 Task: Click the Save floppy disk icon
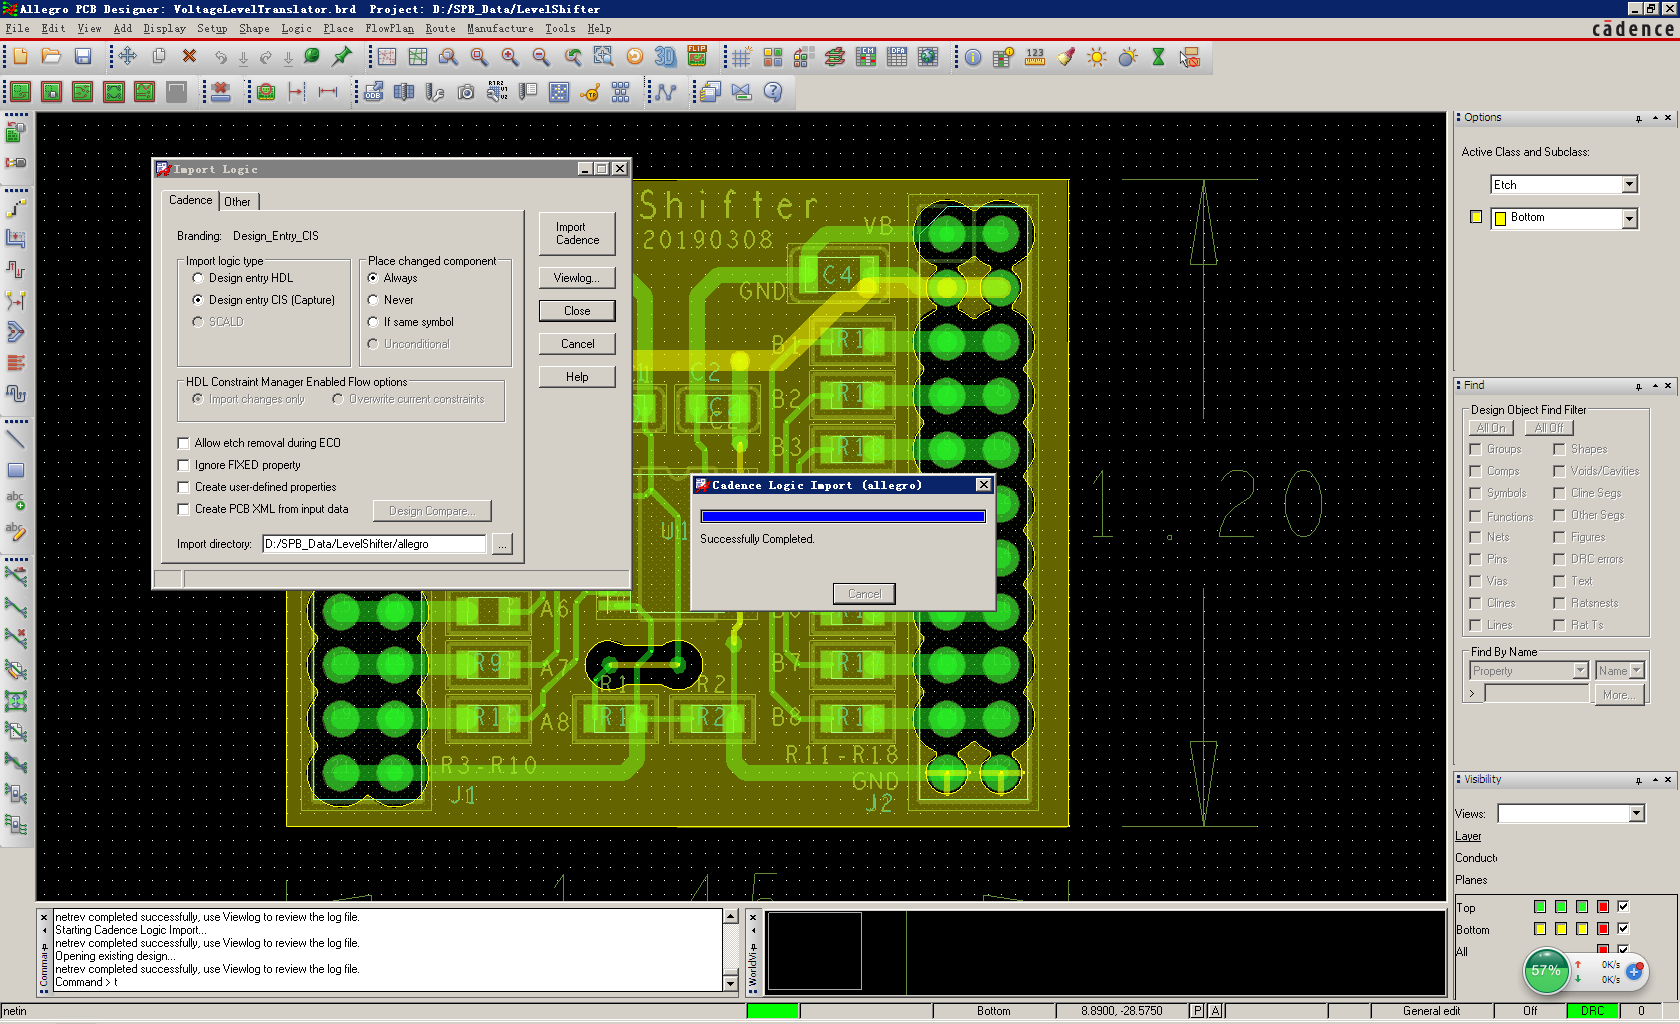(83, 57)
